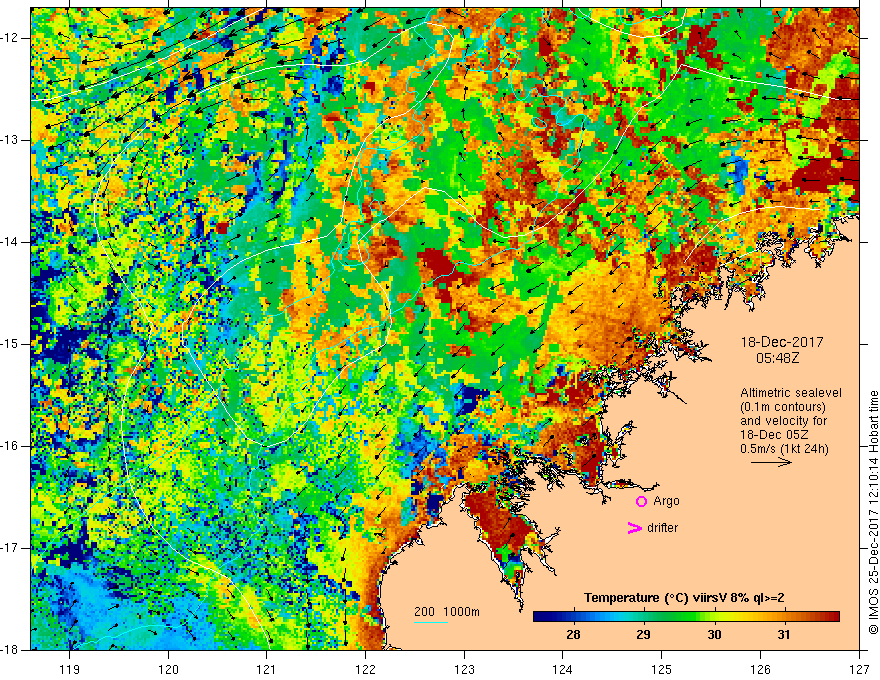Click latitude axis label '-12'
Screen dimensions: 880x680
coord(11,38)
